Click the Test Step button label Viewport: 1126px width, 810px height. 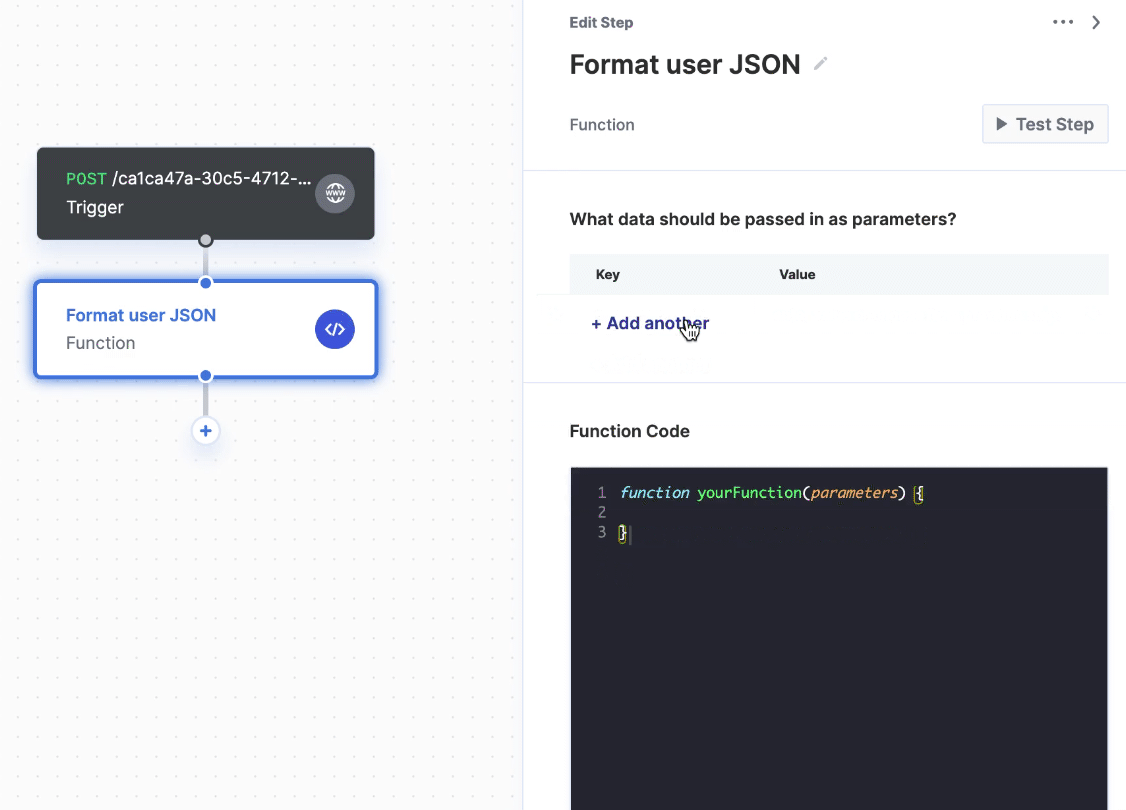(x=1054, y=124)
